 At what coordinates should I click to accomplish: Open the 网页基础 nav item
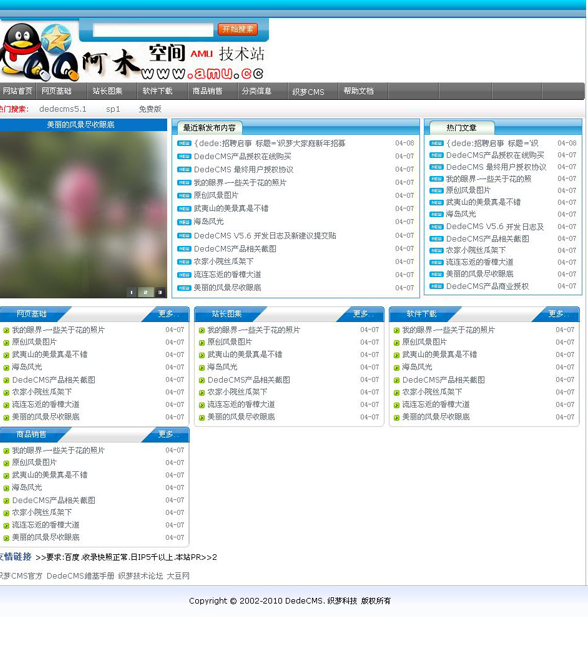pos(56,91)
